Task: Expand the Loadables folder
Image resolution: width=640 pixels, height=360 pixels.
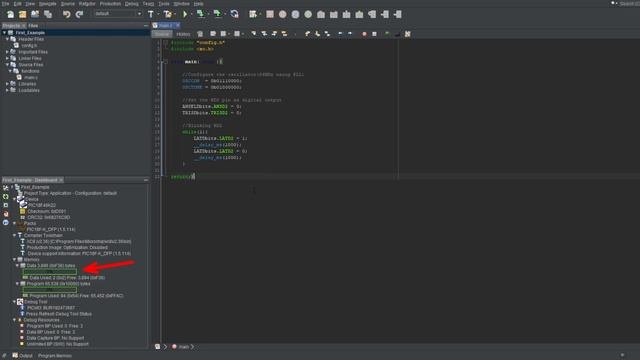Action: tap(7, 90)
